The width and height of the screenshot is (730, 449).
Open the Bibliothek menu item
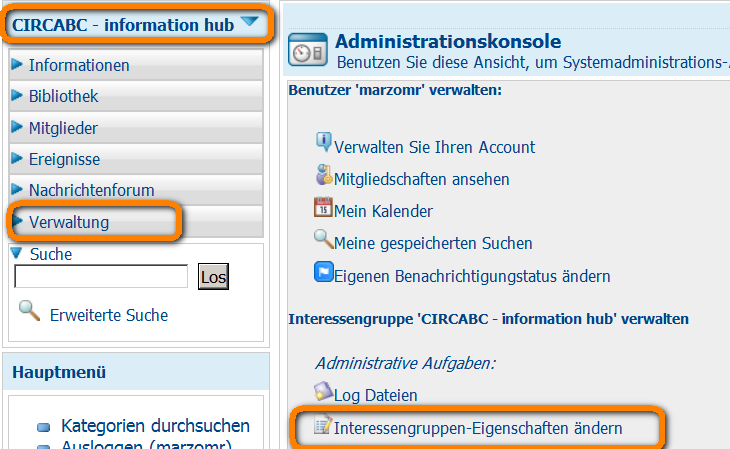(x=63, y=97)
